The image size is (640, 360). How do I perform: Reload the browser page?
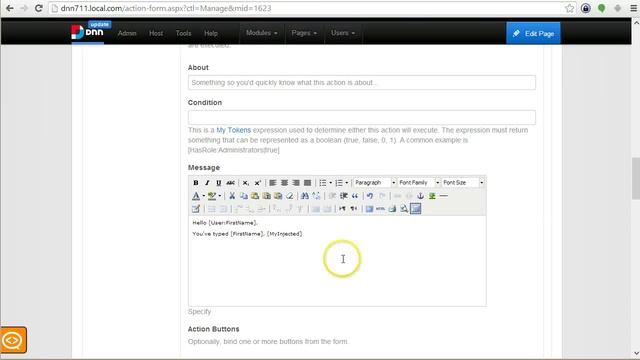pyautogui.click(x=38, y=8)
